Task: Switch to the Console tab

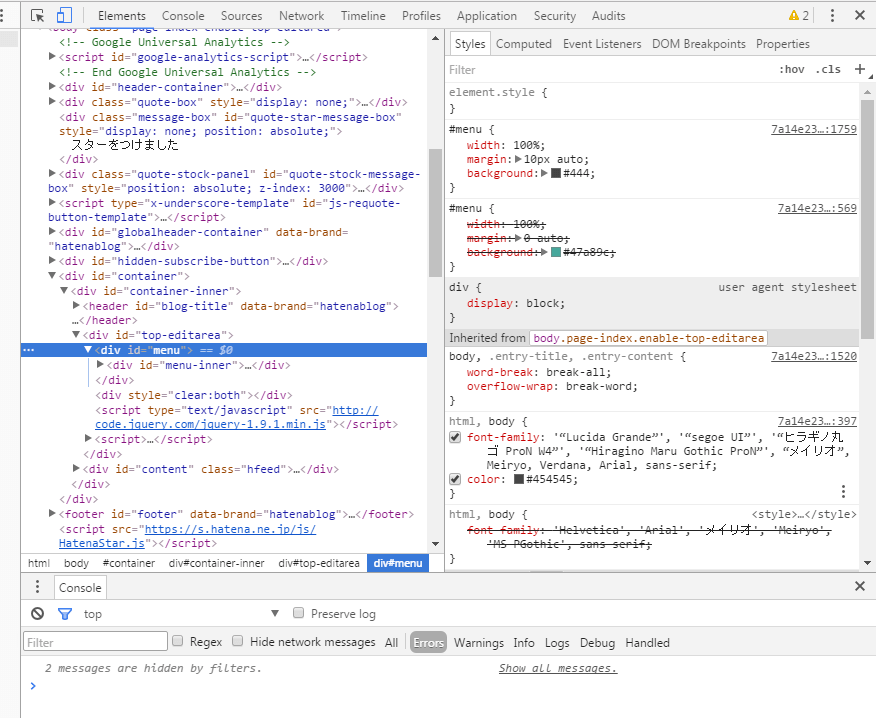Action: pyautogui.click(x=183, y=16)
